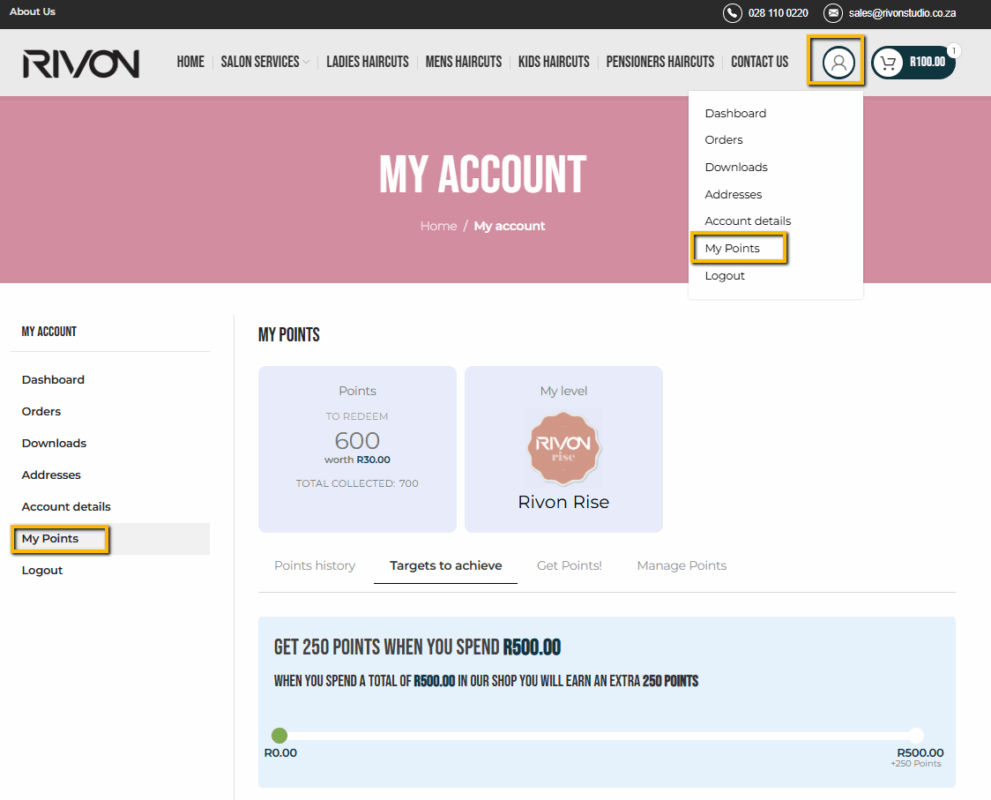Open the shopping cart icon
The height and width of the screenshot is (800, 991).
tap(888, 63)
